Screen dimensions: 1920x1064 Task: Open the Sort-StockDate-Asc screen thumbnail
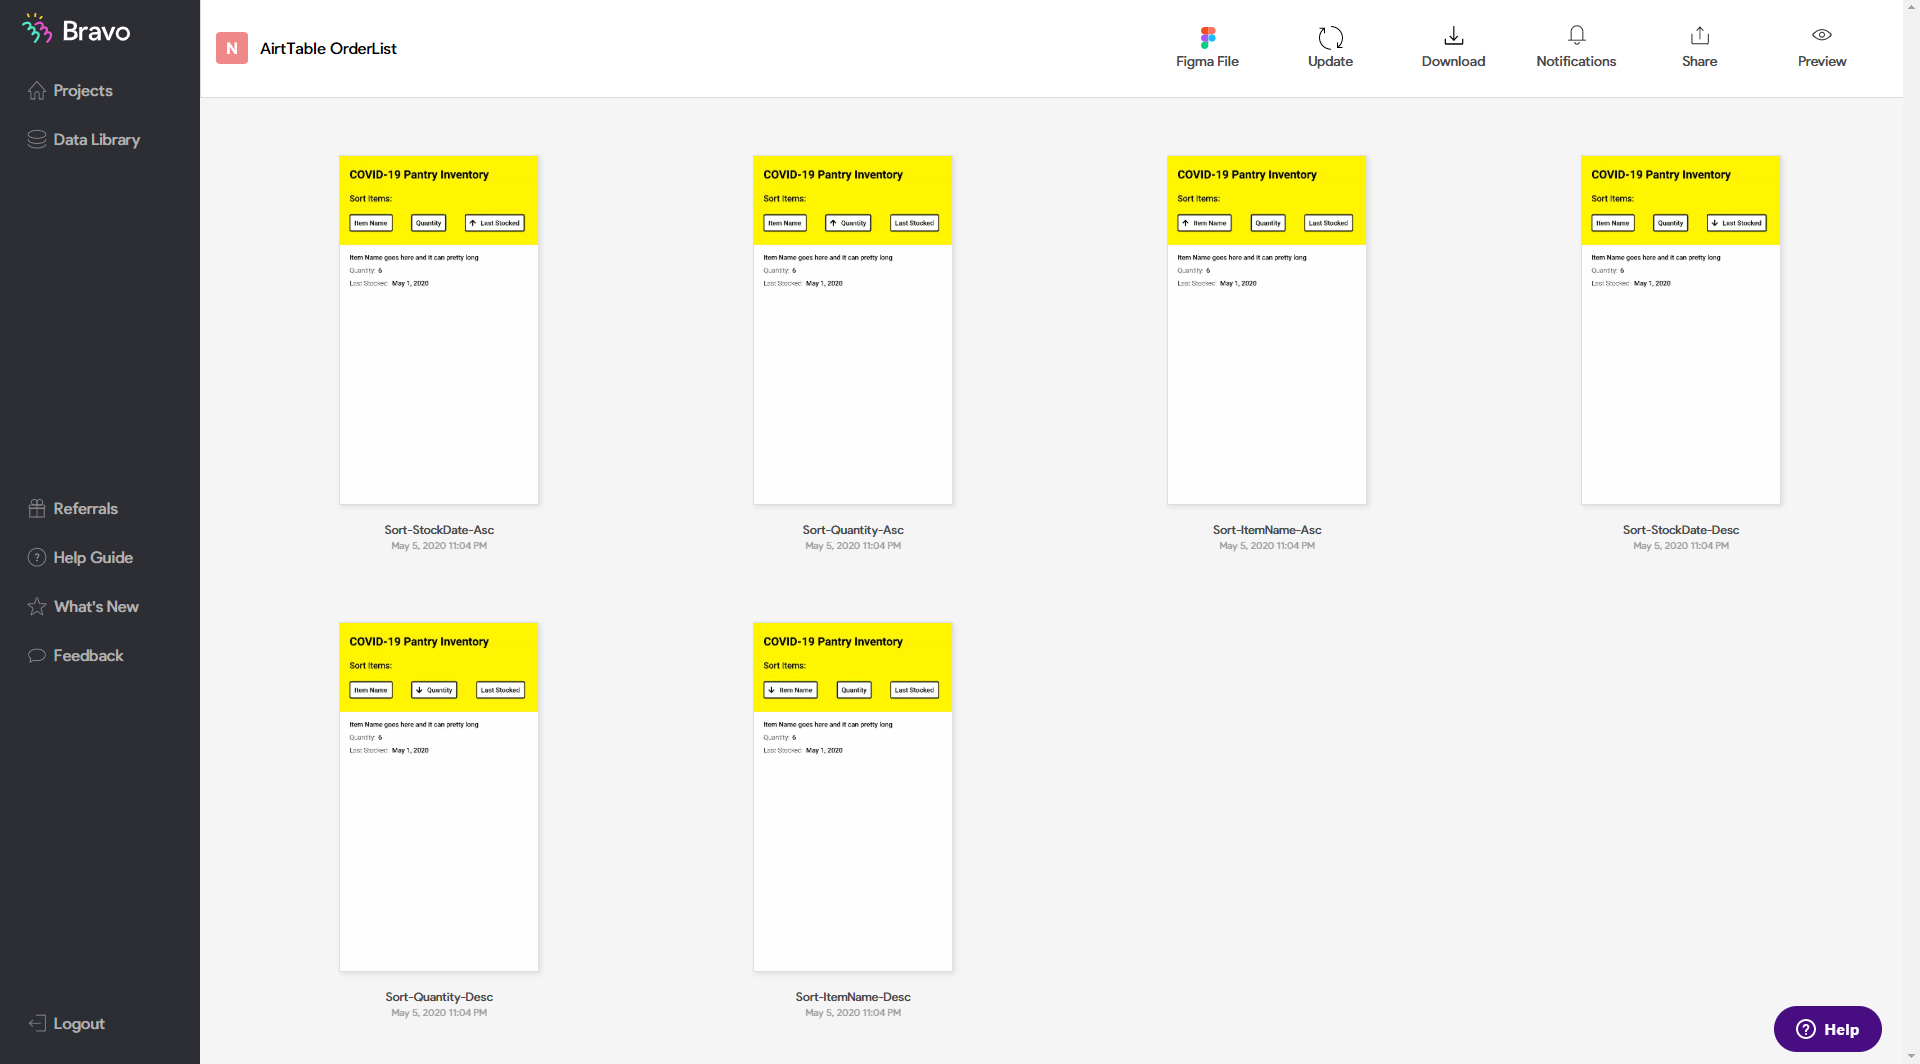click(x=439, y=330)
